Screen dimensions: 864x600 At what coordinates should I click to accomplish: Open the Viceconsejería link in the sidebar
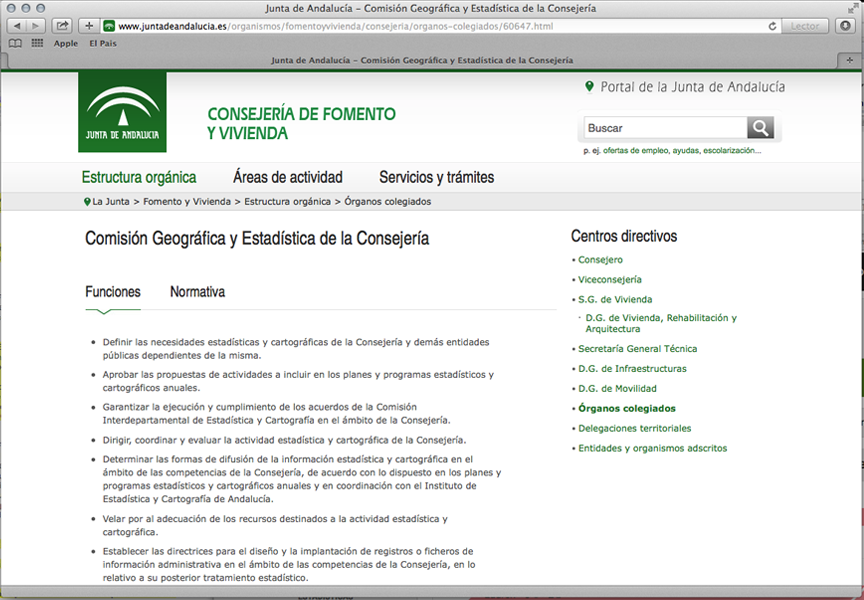(609, 280)
